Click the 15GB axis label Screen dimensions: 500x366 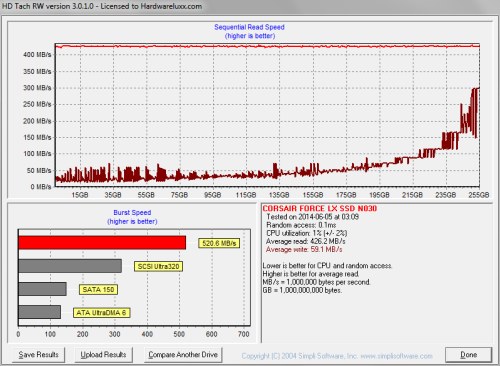pyautogui.click(x=80, y=195)
